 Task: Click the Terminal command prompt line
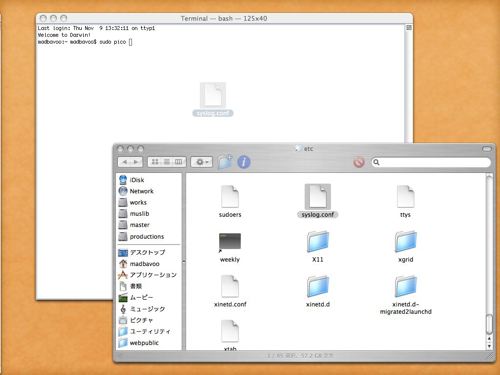(85, 42)
